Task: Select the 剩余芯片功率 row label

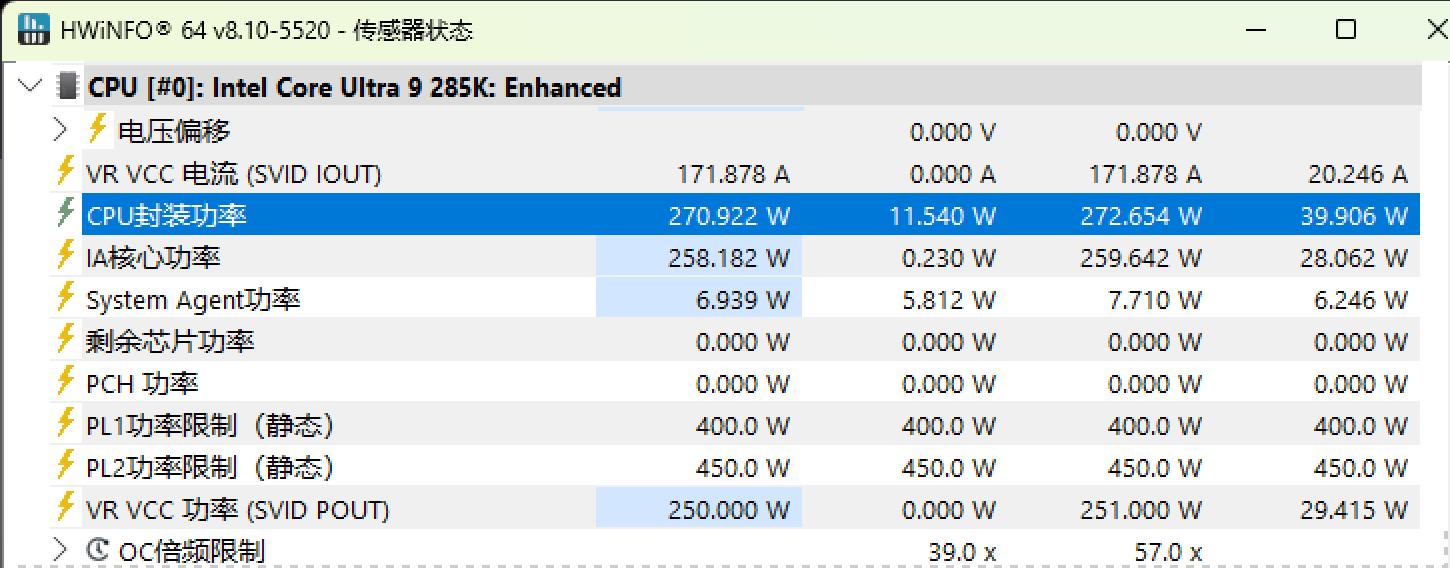Action: (170, 342)
